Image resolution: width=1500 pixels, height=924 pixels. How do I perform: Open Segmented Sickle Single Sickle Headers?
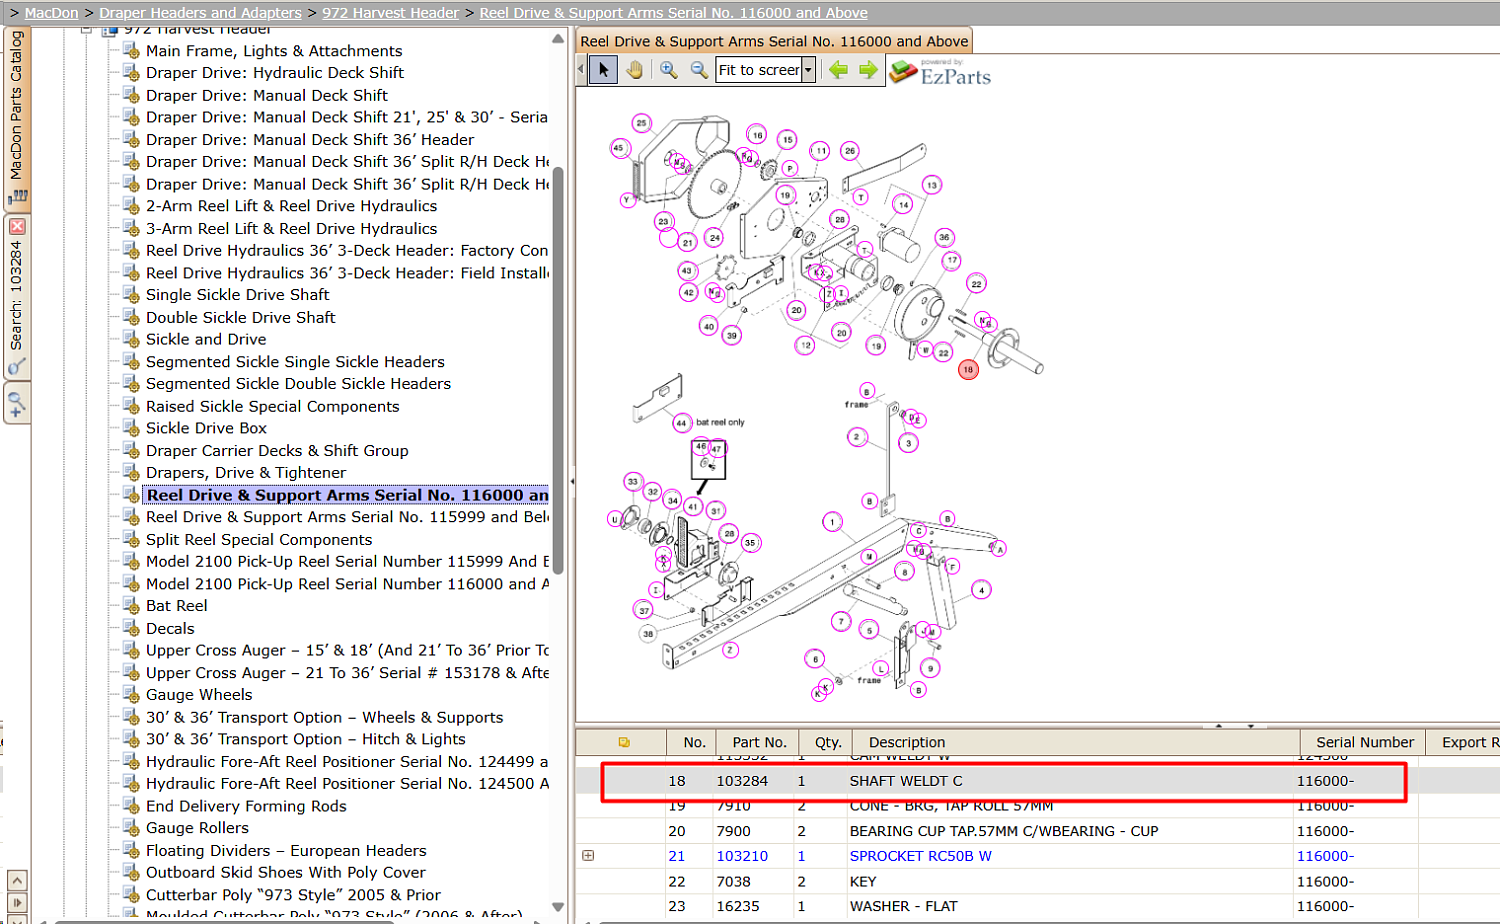[295, 362]
